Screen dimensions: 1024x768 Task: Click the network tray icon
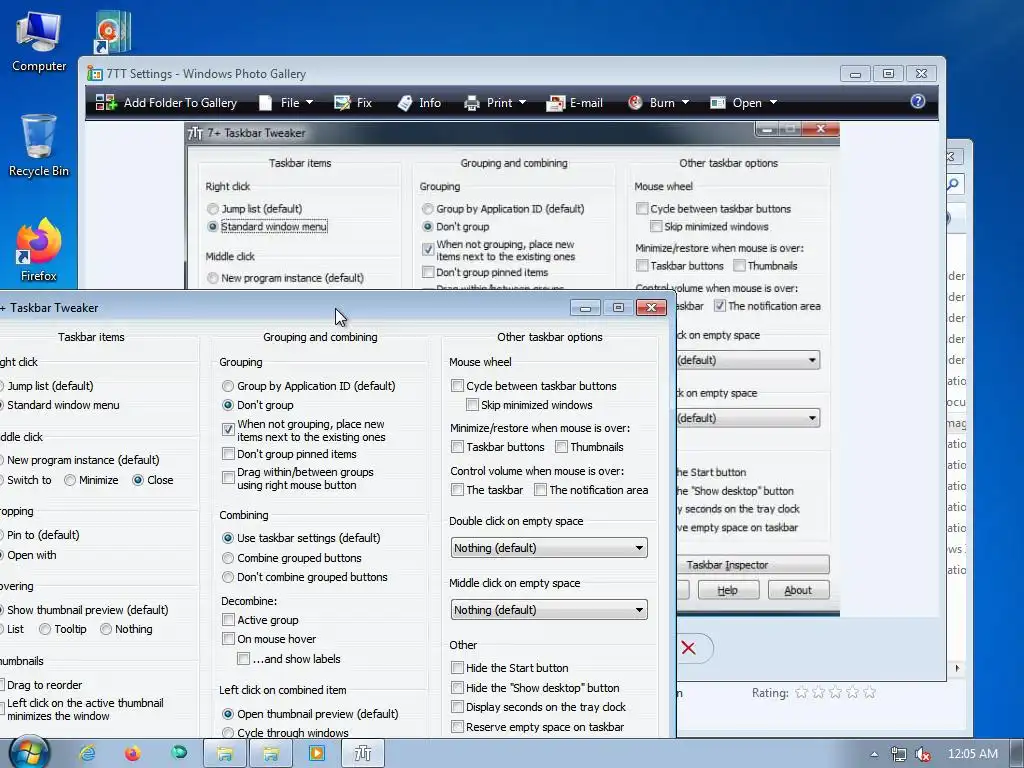[x=899, y=754]
